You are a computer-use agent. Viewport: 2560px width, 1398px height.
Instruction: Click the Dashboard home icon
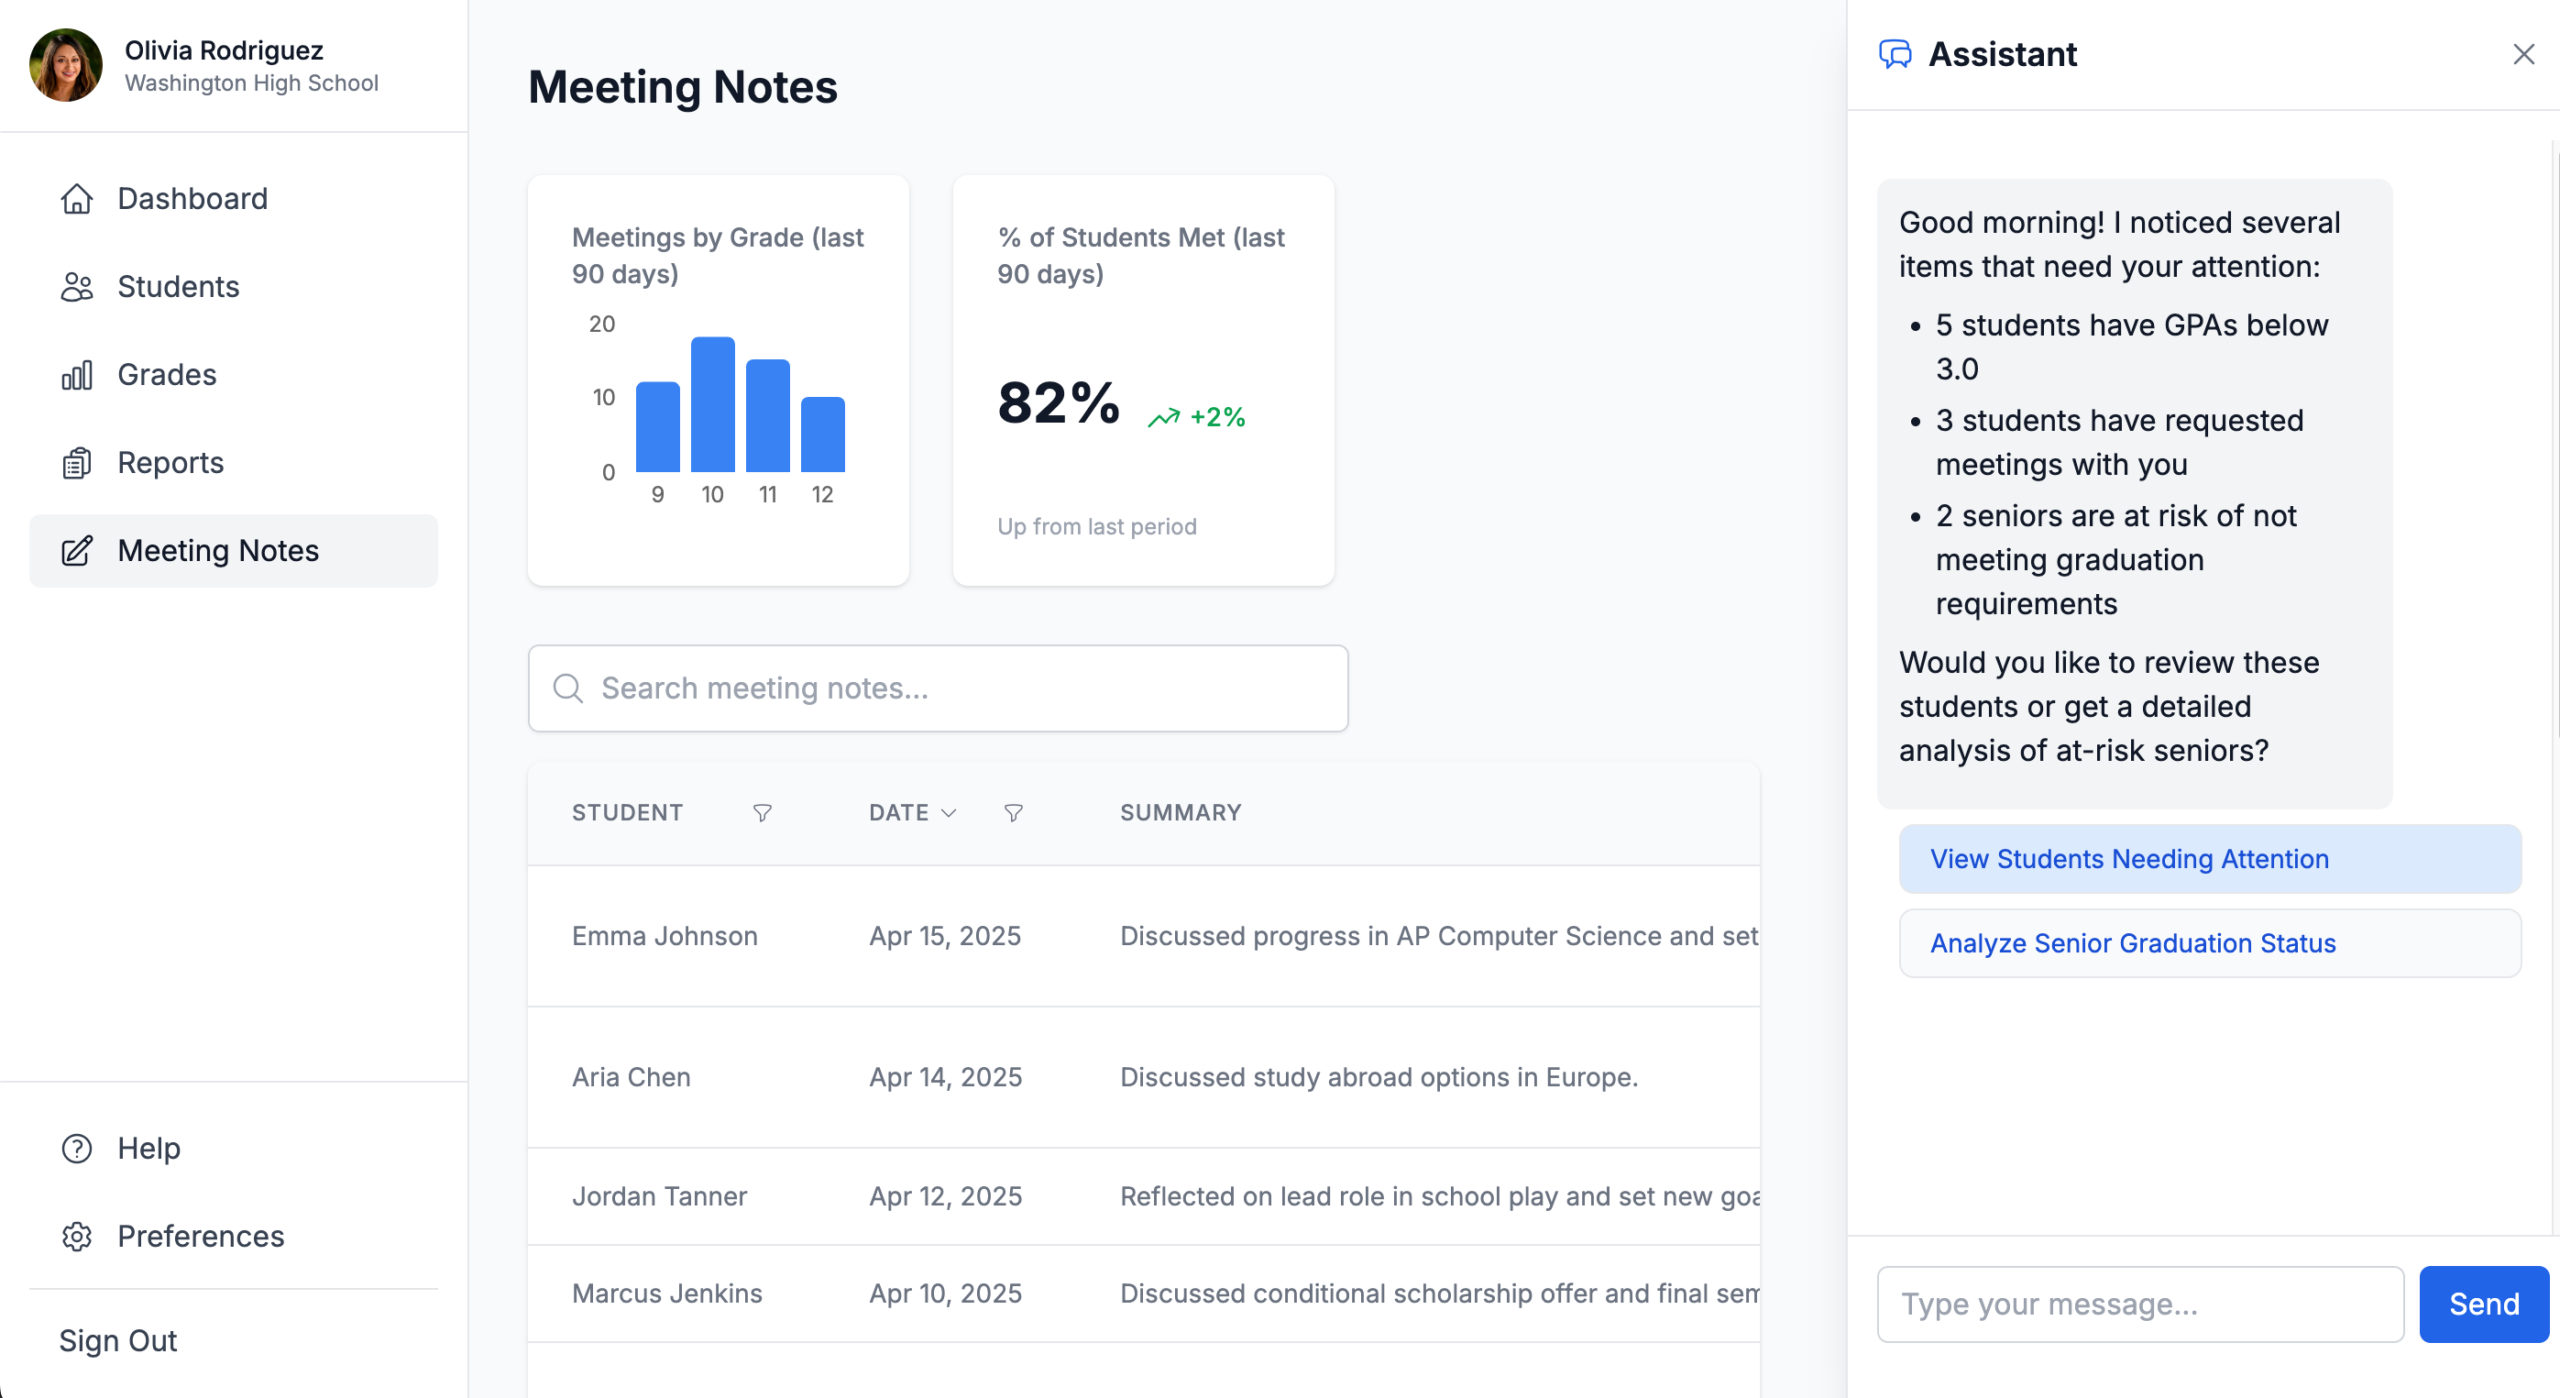(77, 199)
